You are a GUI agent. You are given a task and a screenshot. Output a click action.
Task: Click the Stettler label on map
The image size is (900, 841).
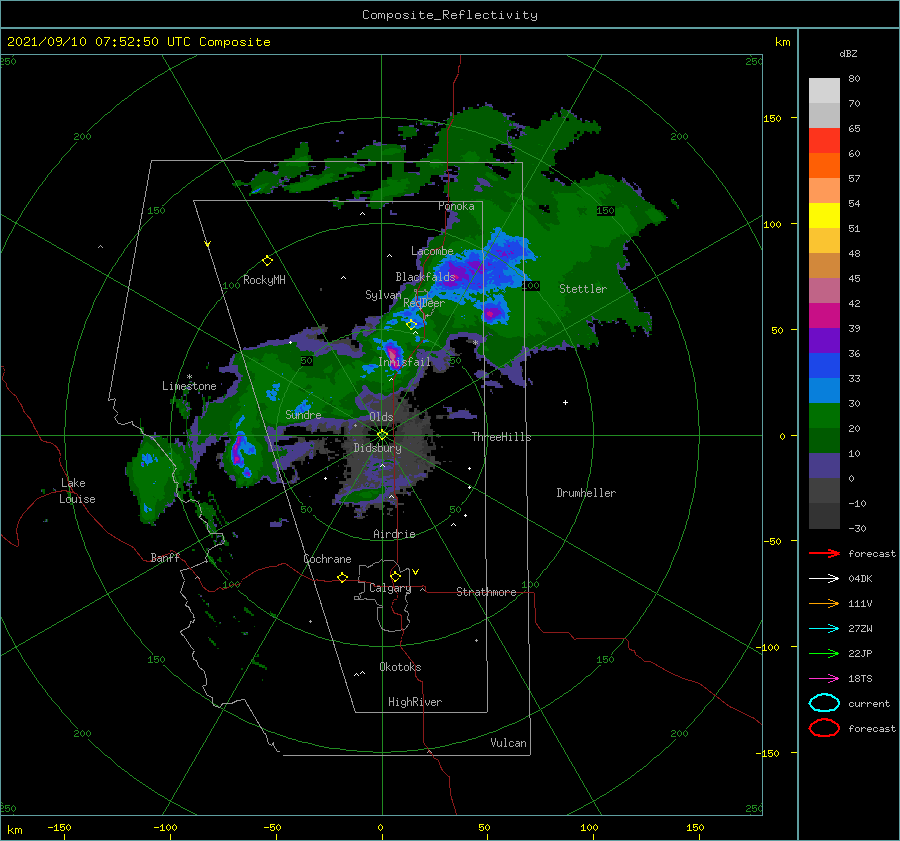coord(583,289)
